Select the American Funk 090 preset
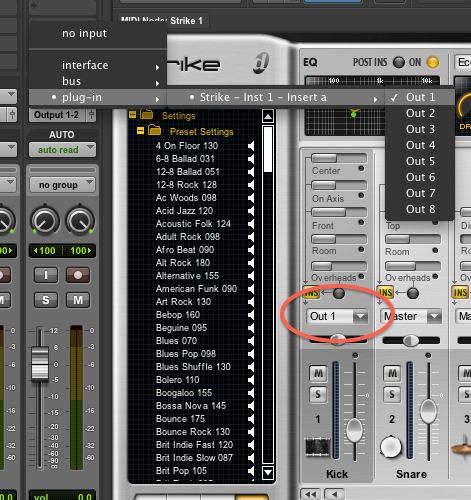Viewport: 471px width, 500px height. pos(196,289)
